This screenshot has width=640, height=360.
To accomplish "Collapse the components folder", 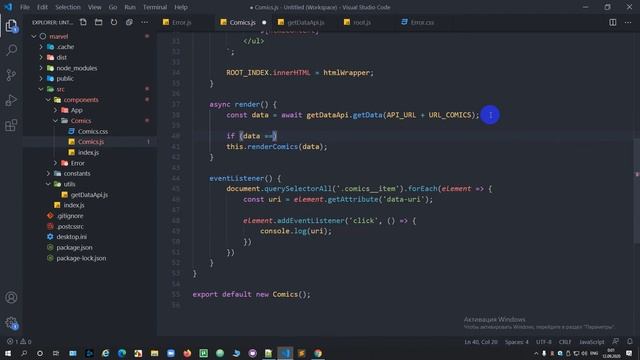I will pyautogui.click(x=48, y=100).
